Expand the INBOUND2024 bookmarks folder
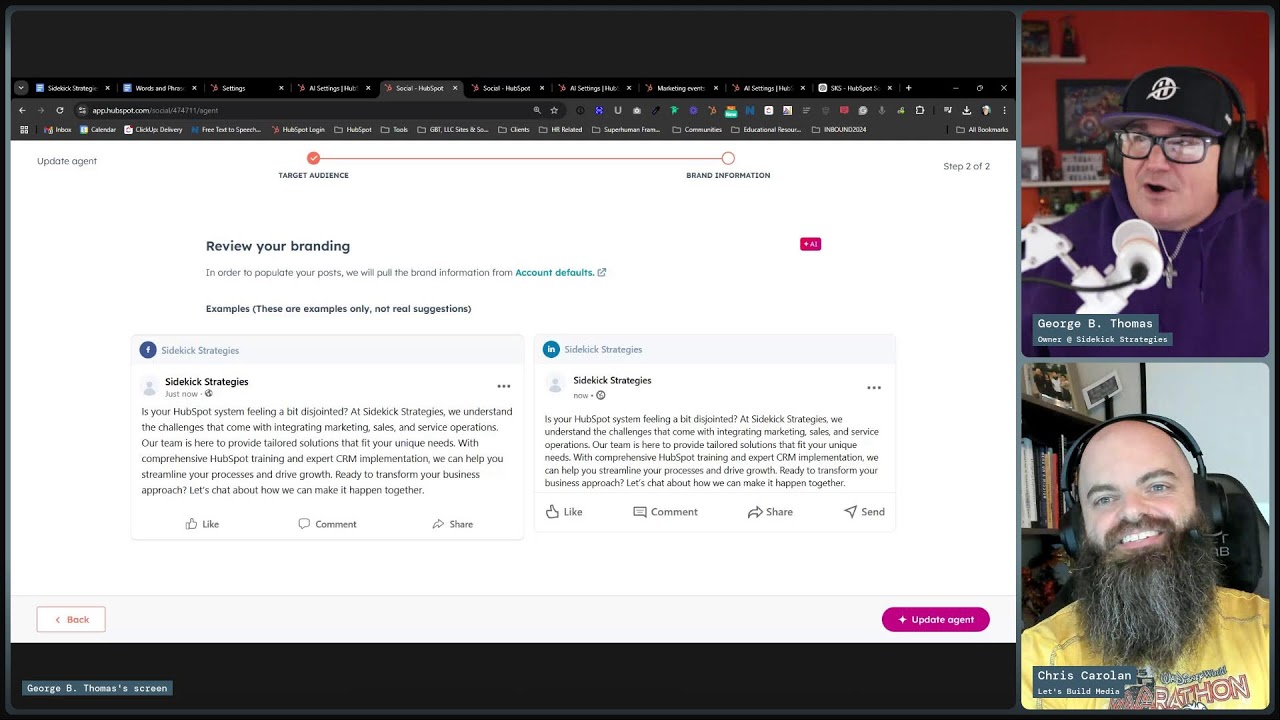 click(839, 129)
